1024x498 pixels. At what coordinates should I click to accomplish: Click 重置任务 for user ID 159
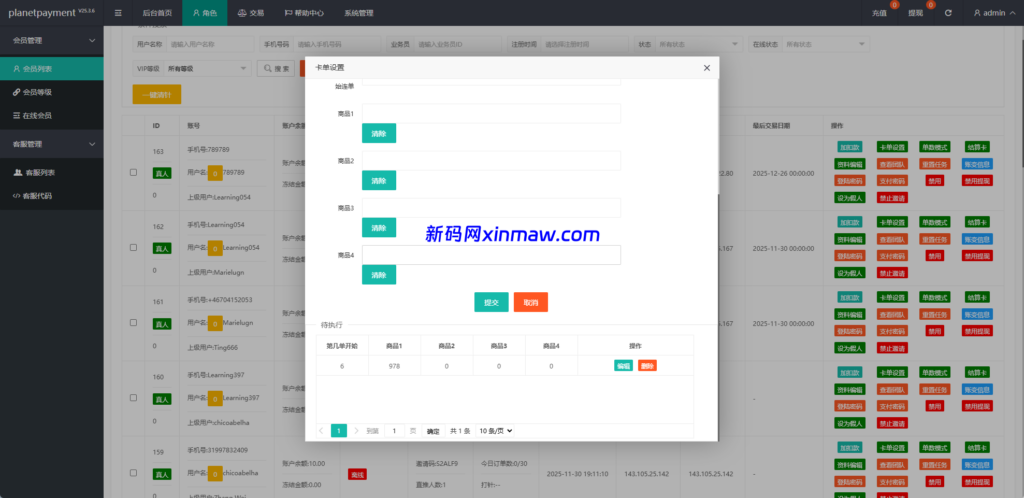935,465
